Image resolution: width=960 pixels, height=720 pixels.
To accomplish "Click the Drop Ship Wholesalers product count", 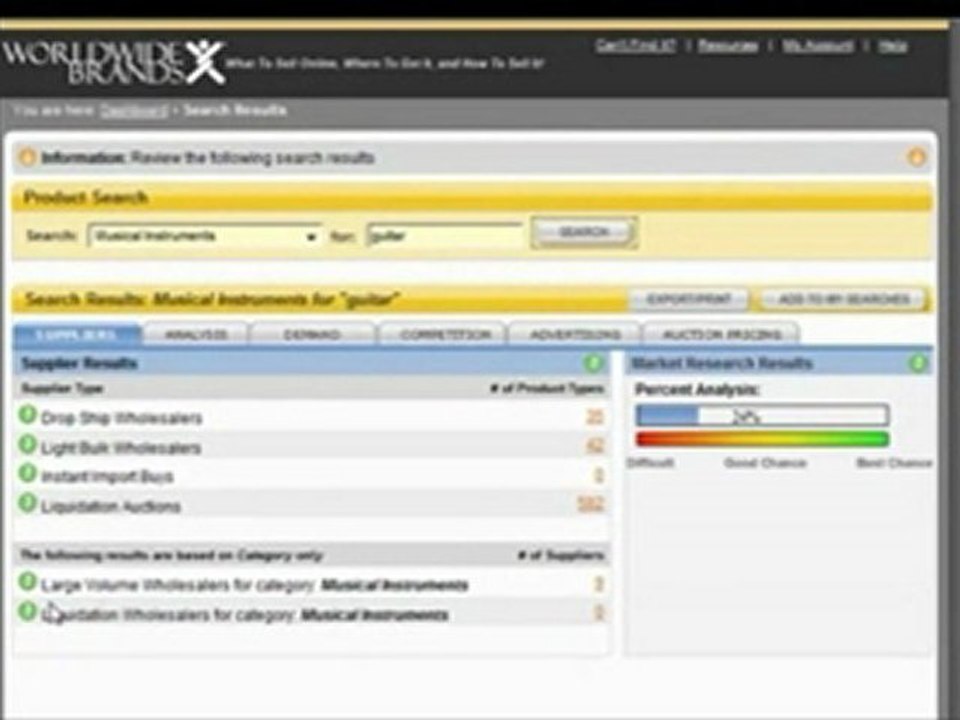I will click(595, 417).
